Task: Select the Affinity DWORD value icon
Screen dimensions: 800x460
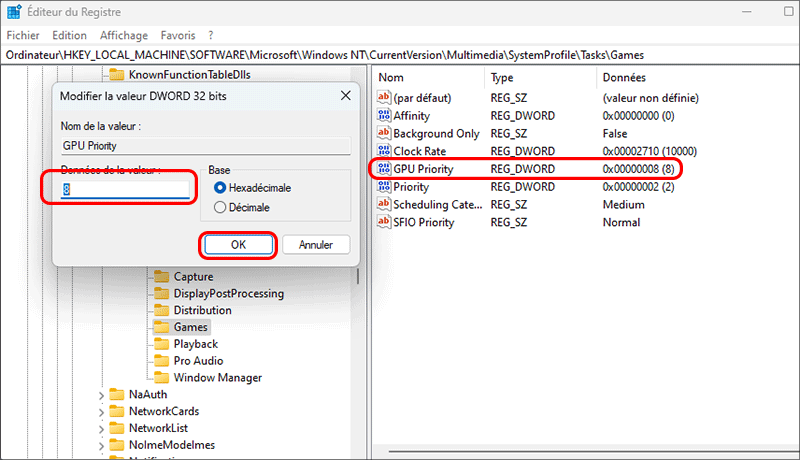Action: click(x=384, y=115)
